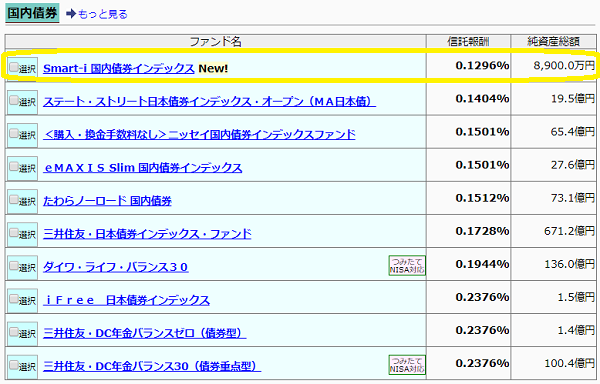This screenshot has height=384, width=600.
Task: Check the たわらノーロード 国内債券 selection box
Action: click(14, 200)
